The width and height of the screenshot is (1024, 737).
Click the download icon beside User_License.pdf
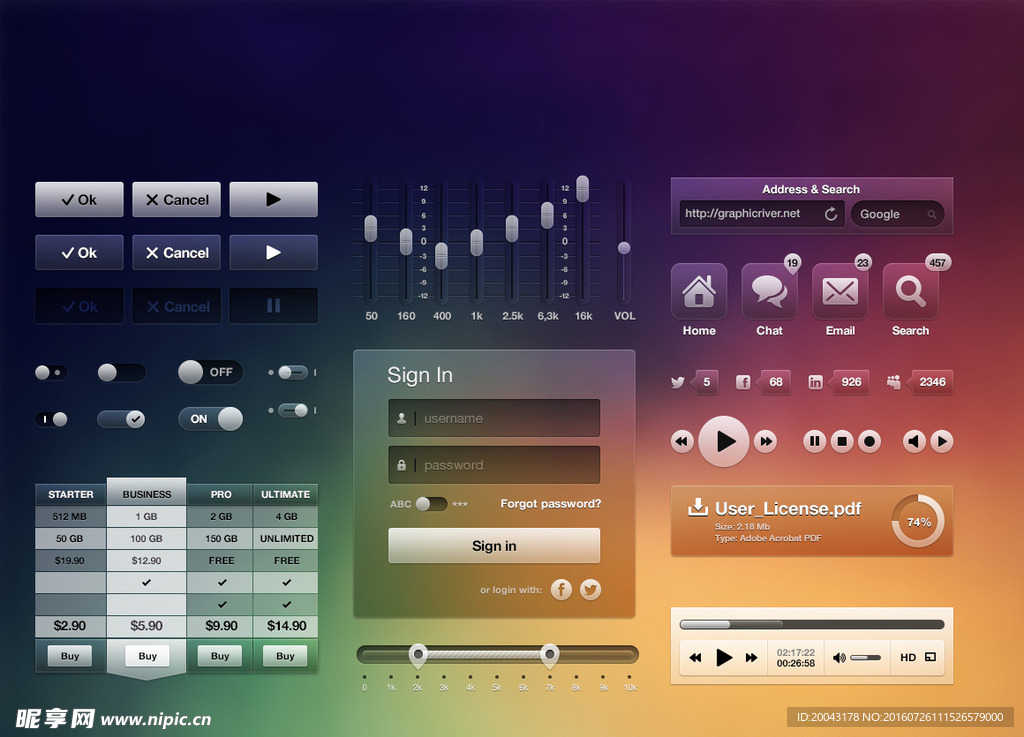point(698,508)
